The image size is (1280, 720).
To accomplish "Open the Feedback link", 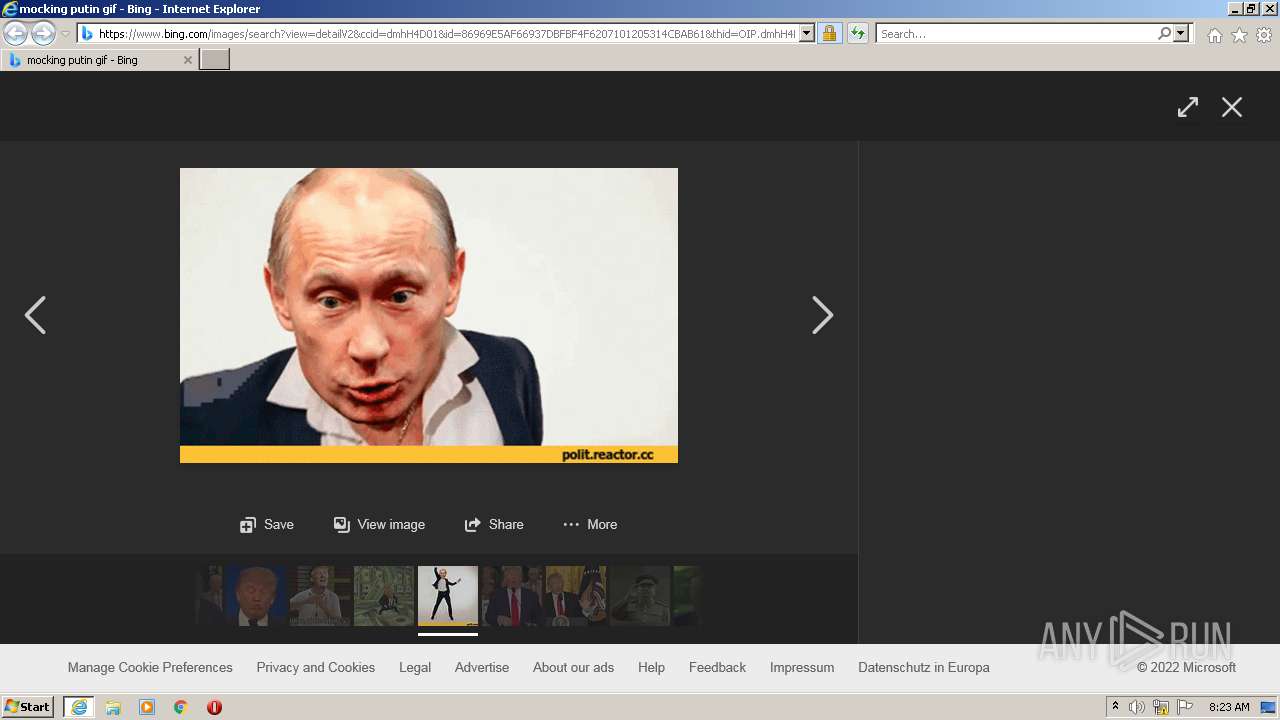I will point(717,667).
